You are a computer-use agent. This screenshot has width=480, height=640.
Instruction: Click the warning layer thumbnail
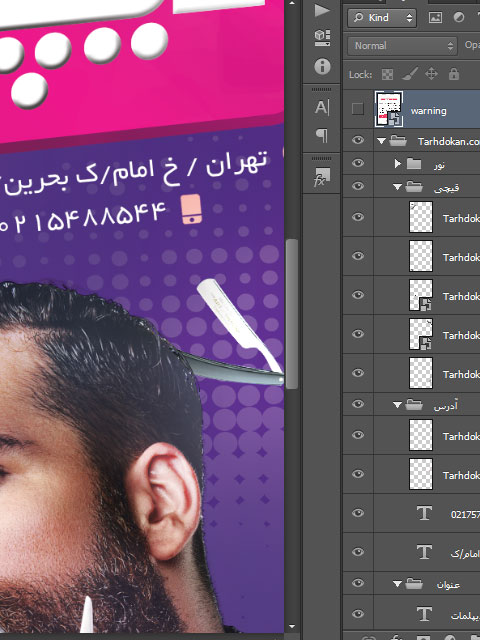tap(389, 109)
